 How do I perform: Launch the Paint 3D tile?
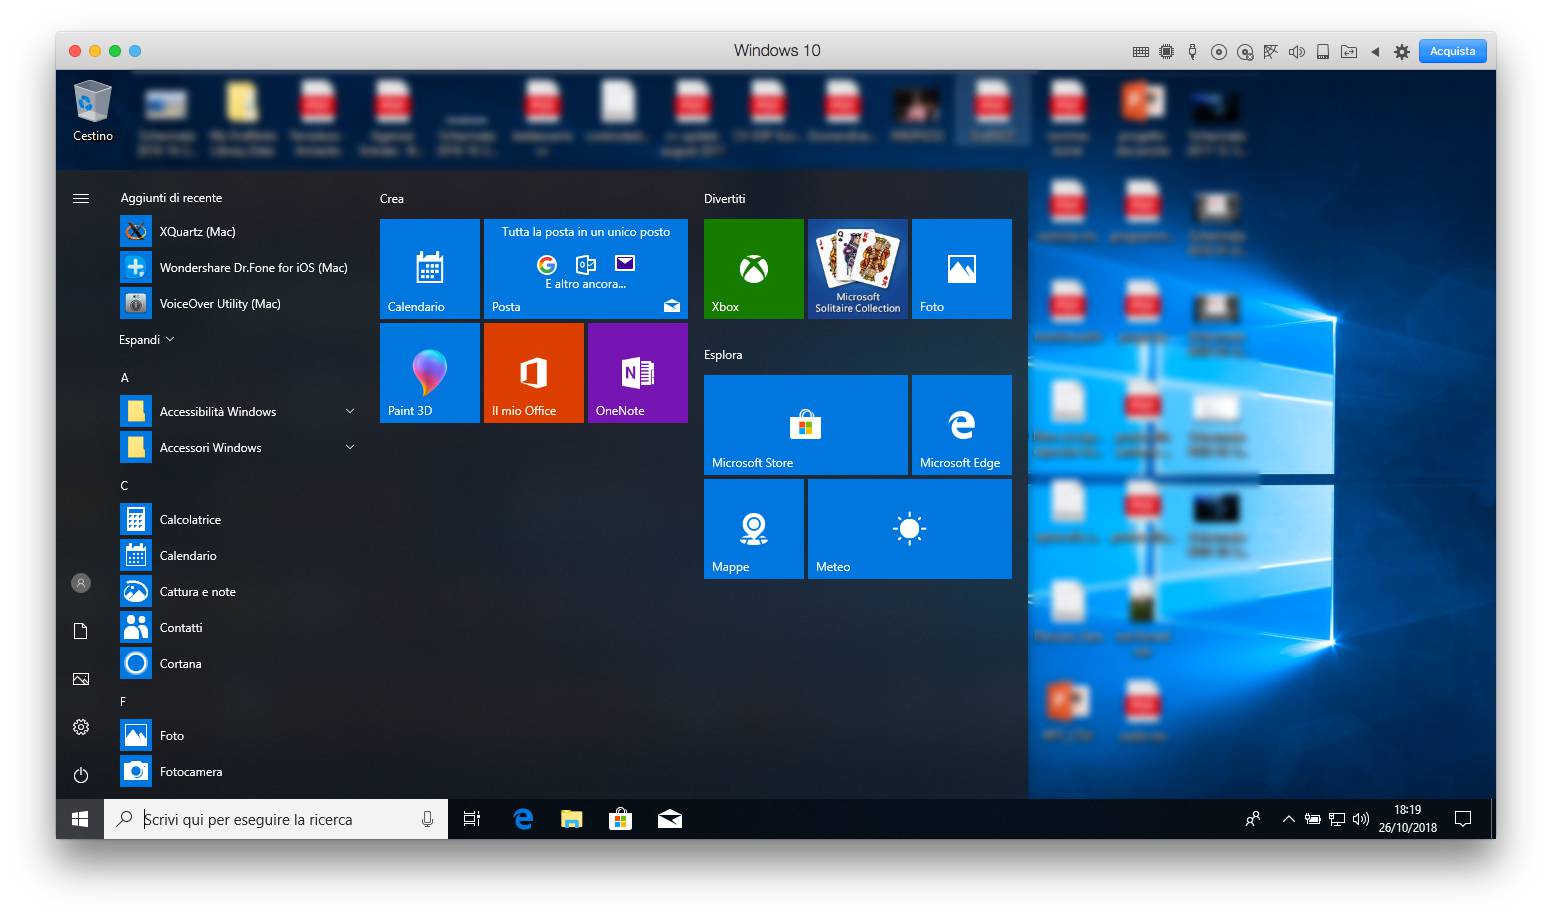(x=430, y=373)
